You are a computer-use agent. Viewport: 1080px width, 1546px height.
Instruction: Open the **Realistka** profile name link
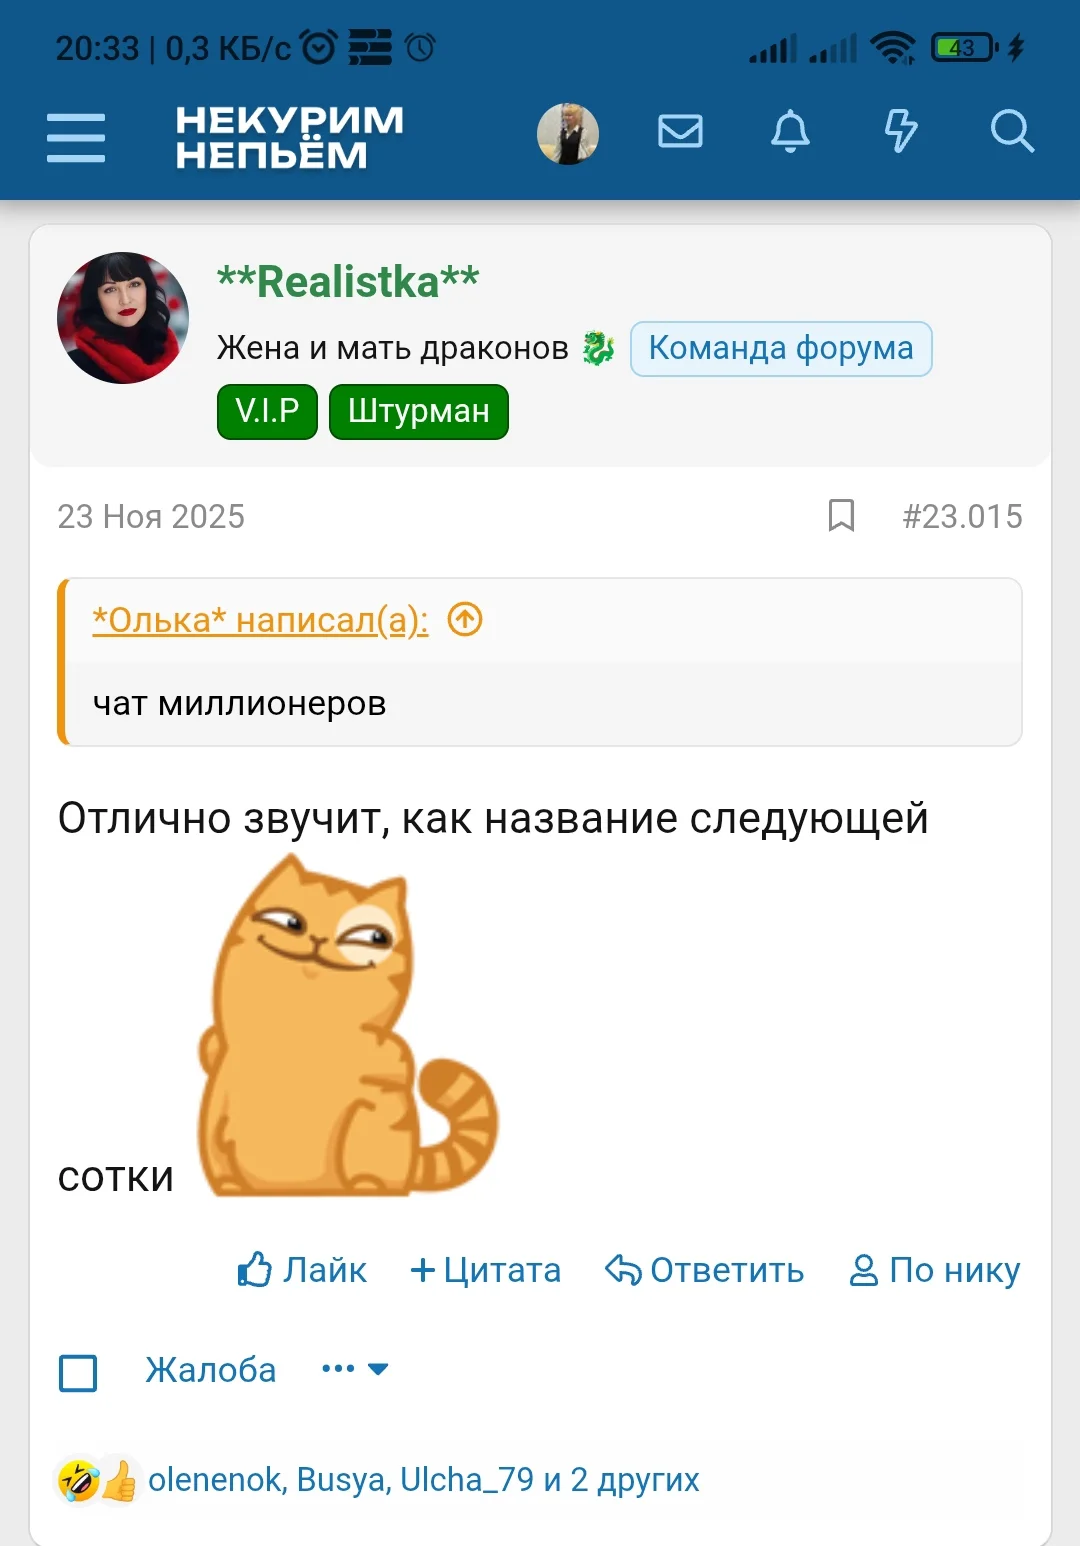point(348,282)
